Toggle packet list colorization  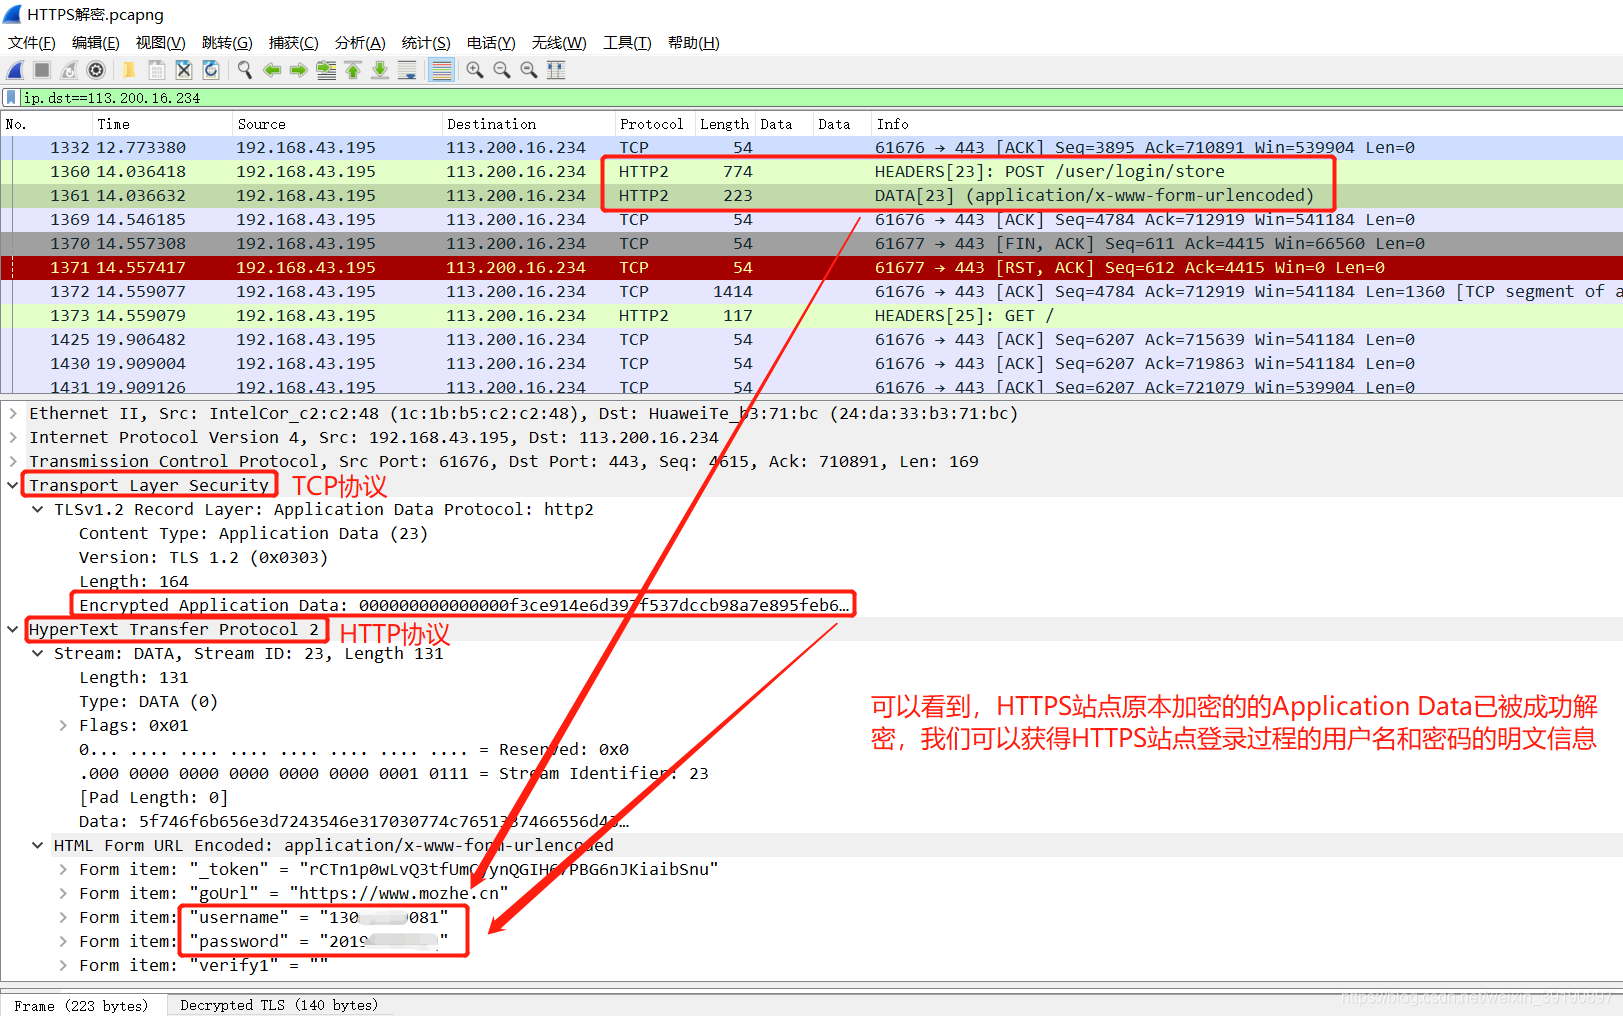(441, 70)
